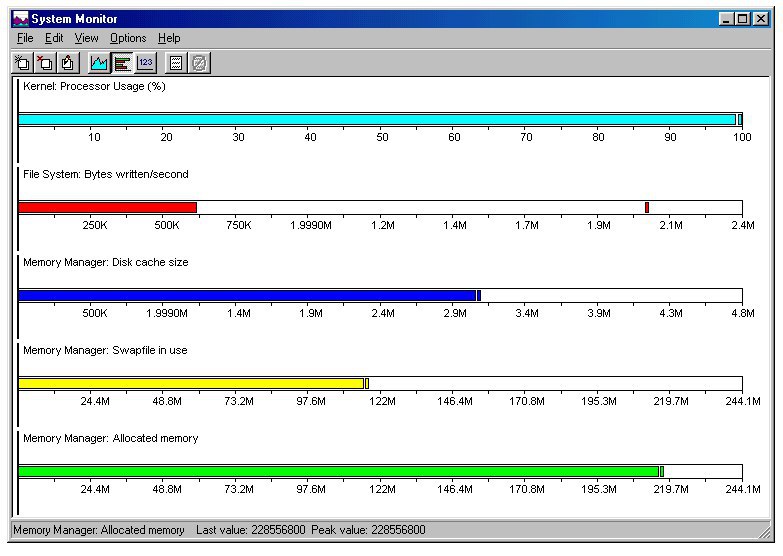Screen dimensions: 783x556
Task: Click the Start Logging toolbar icon
Action: 176,63
